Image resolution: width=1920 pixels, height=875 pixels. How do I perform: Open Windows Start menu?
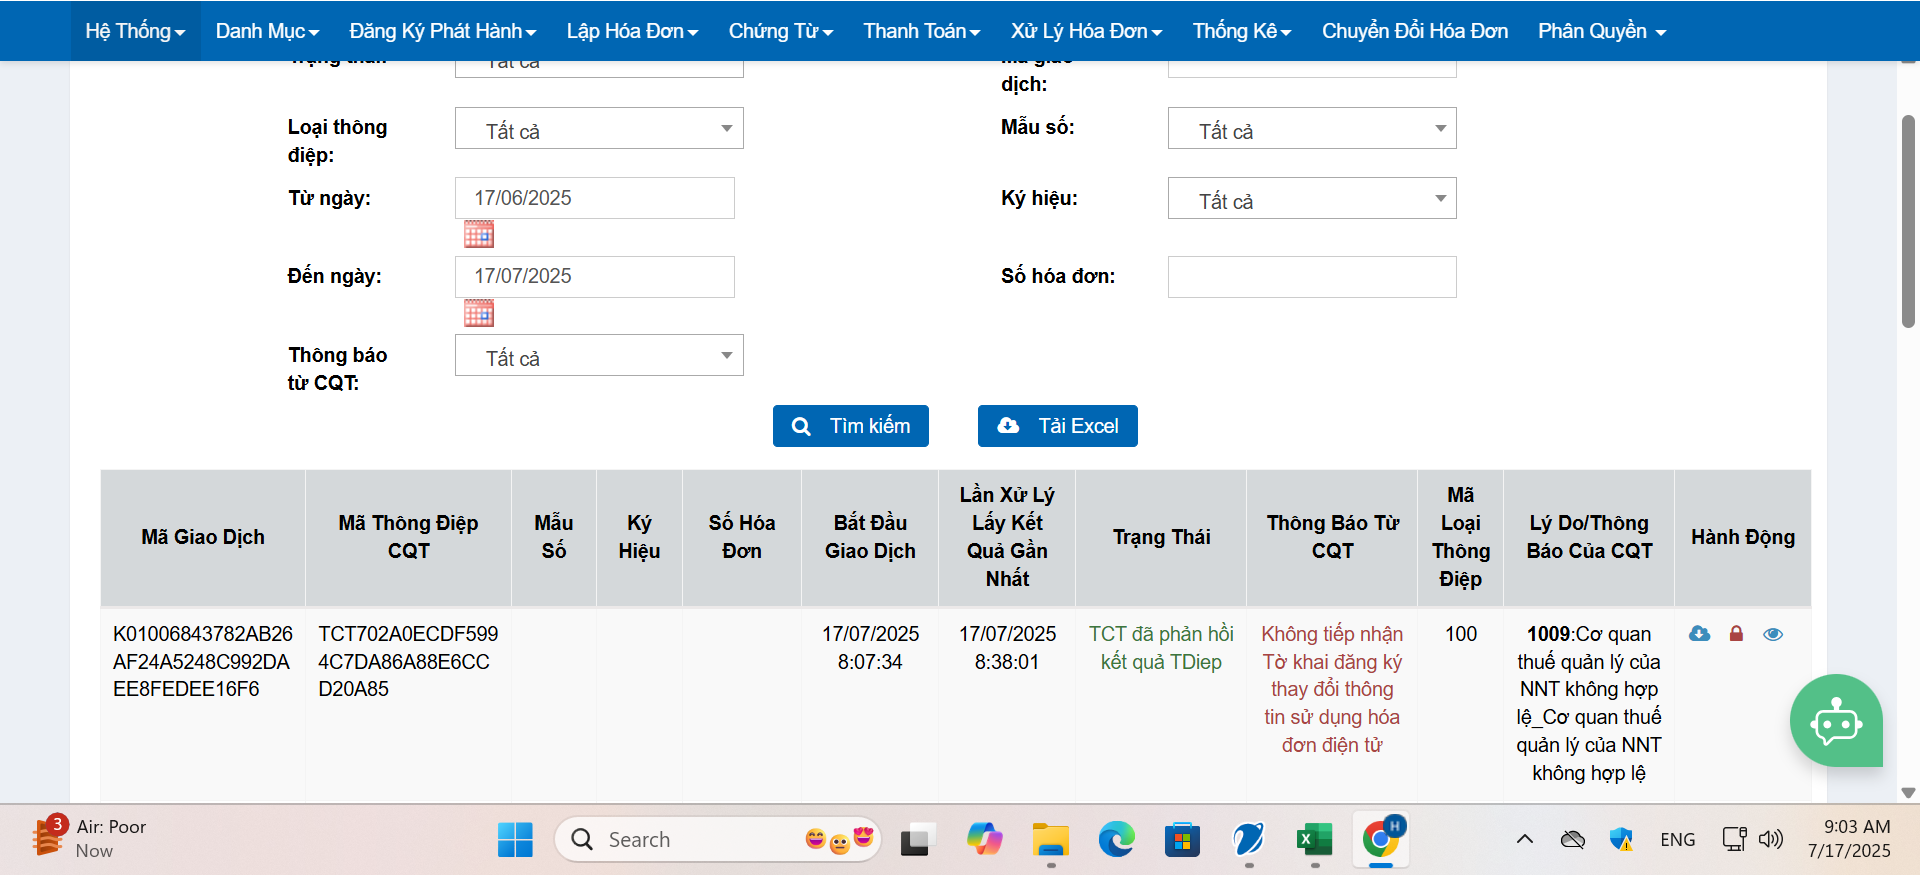tap(515, 840)
